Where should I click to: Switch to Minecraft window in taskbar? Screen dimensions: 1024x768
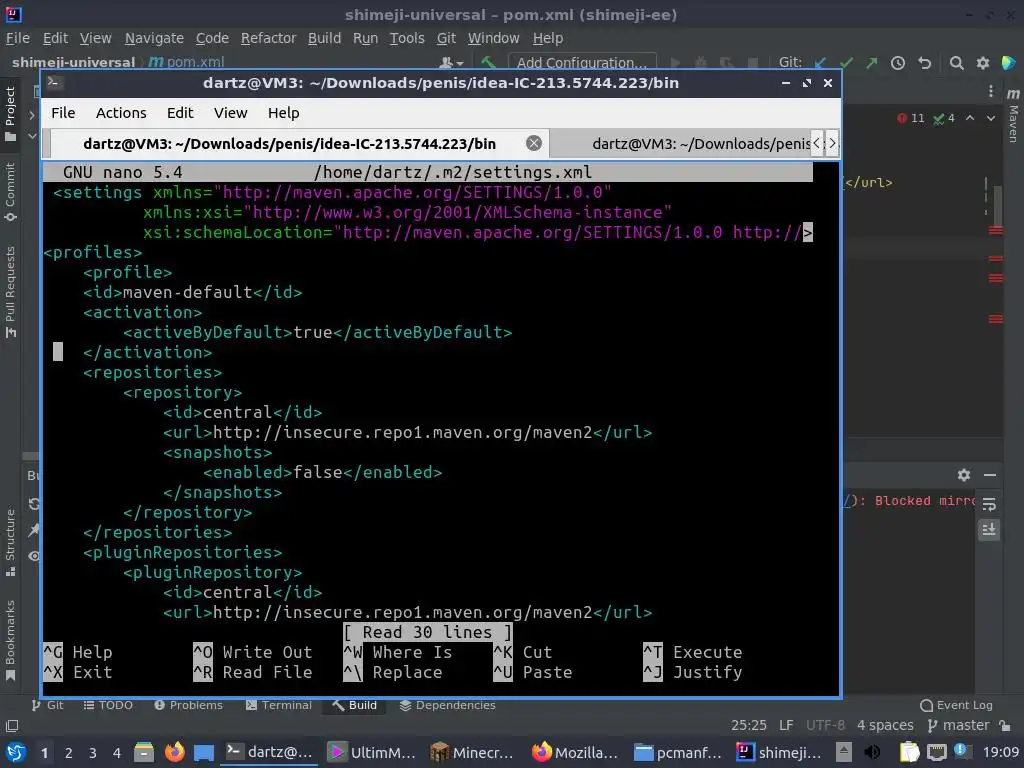coord(473,752)
